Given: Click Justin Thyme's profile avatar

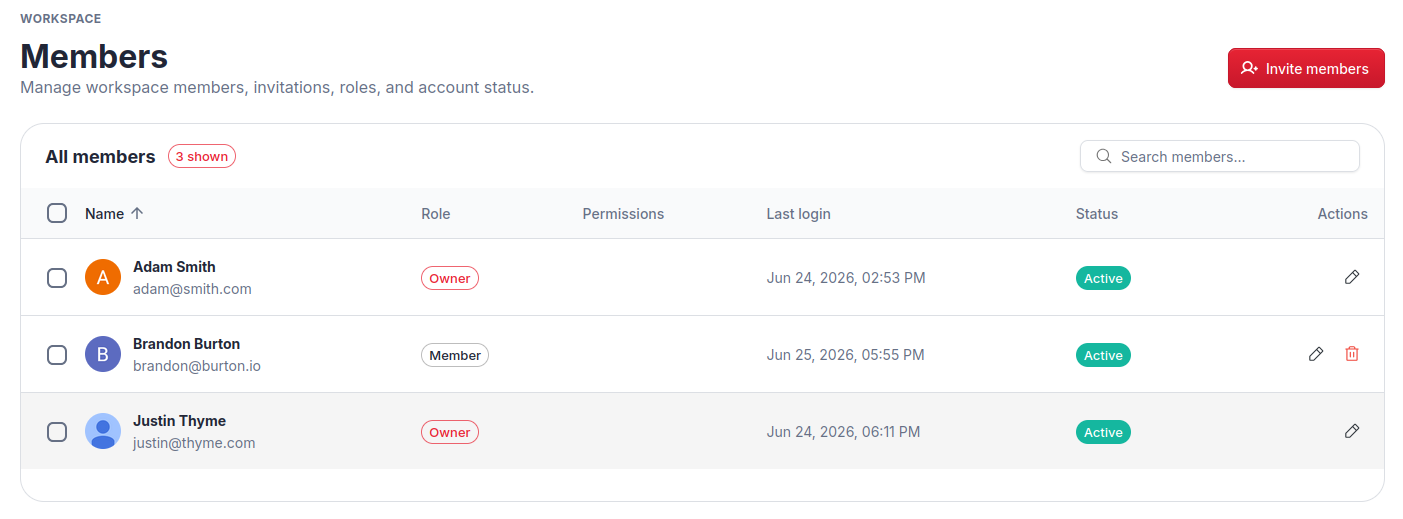Looking at the screenshot, I should coord(103,431).
